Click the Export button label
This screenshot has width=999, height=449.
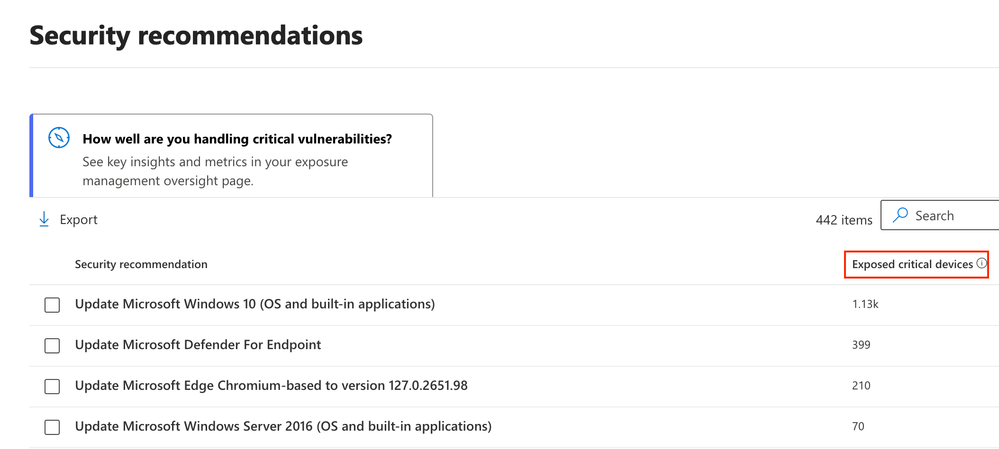tap(79, 220)
